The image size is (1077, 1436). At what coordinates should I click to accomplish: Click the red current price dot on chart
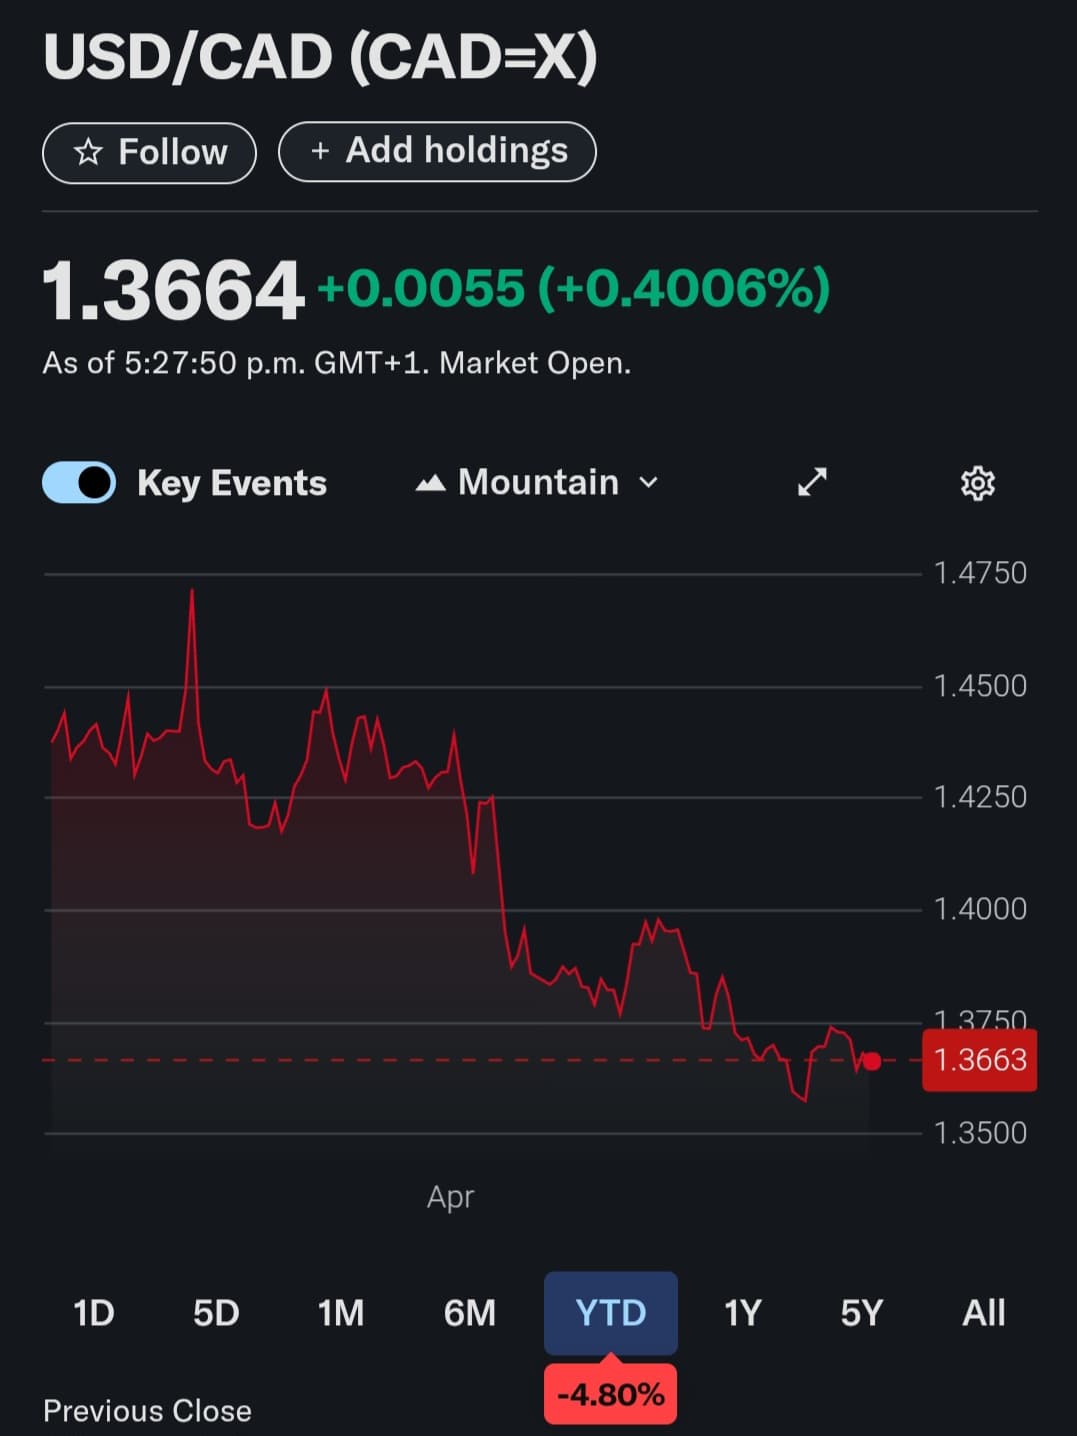(872, 1061)
